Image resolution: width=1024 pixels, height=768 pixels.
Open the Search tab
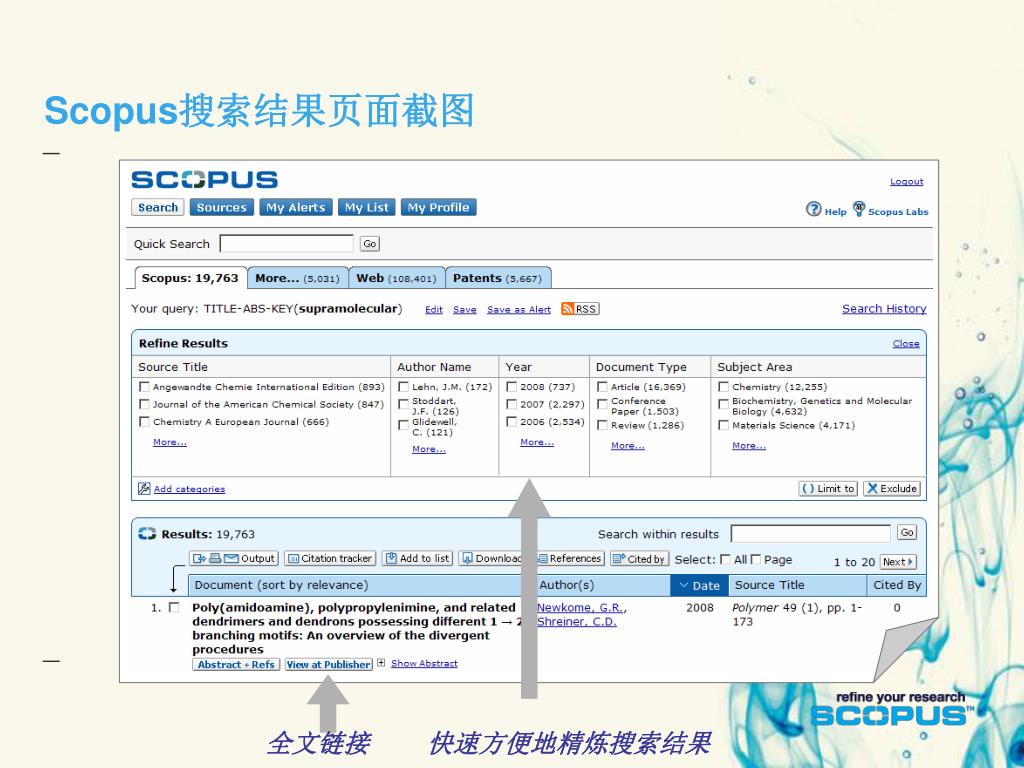pos(158,208)
